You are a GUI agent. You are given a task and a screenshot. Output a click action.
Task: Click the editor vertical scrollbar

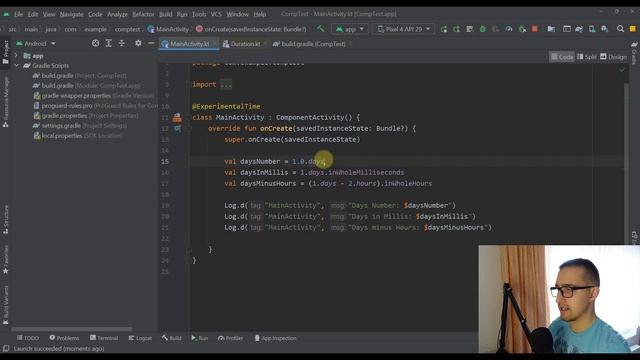(626, 163)
